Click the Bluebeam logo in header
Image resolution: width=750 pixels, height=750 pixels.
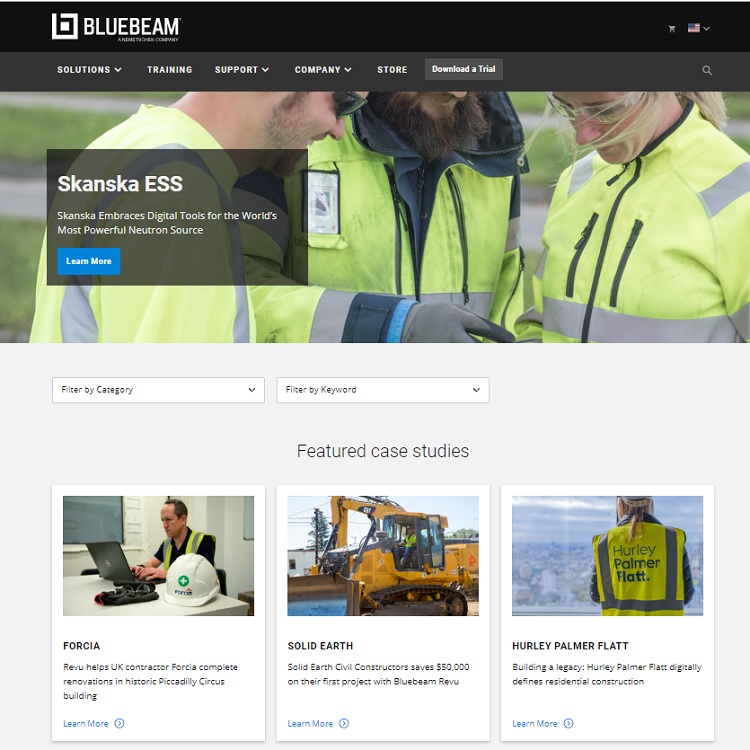coord(116,27)
